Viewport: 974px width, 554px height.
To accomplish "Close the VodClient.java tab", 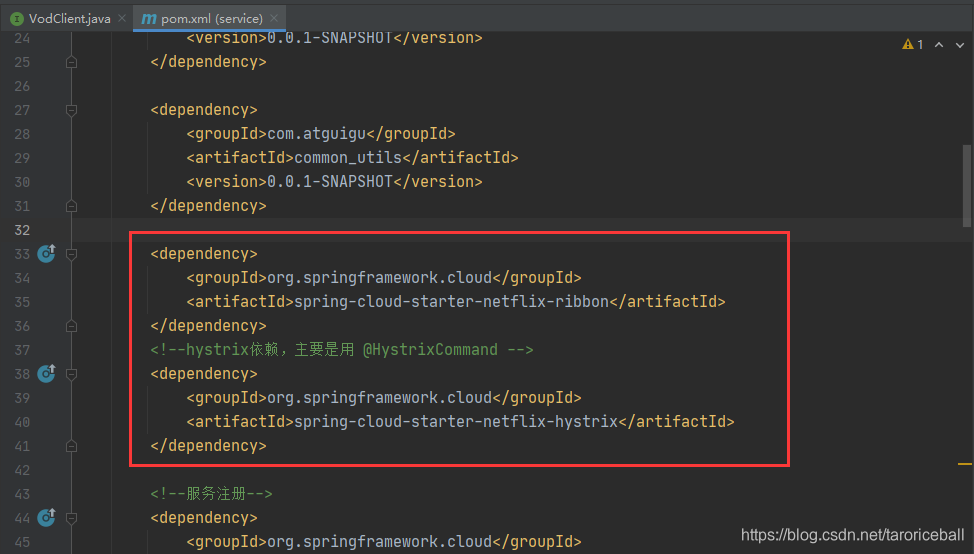I will [122, 19].
